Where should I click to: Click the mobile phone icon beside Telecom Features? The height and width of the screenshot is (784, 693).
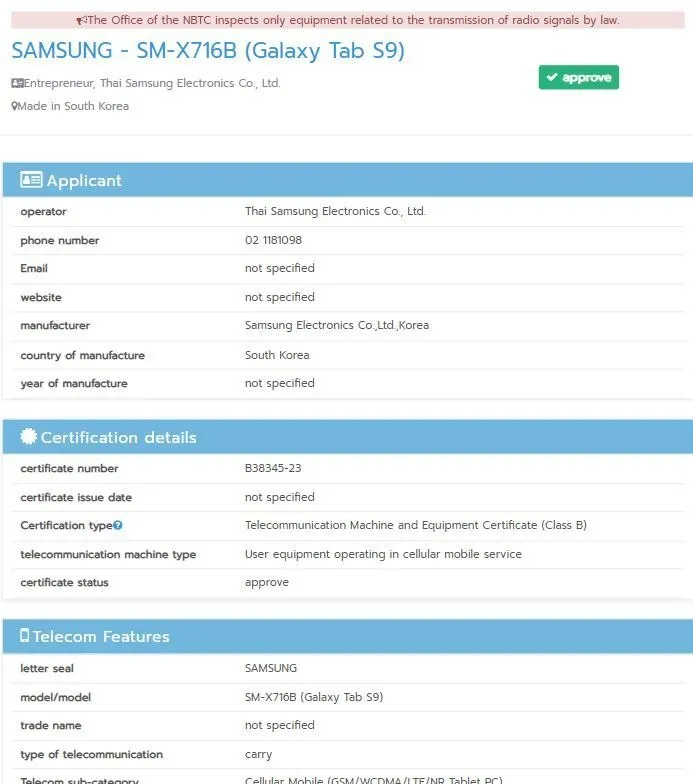25,636
